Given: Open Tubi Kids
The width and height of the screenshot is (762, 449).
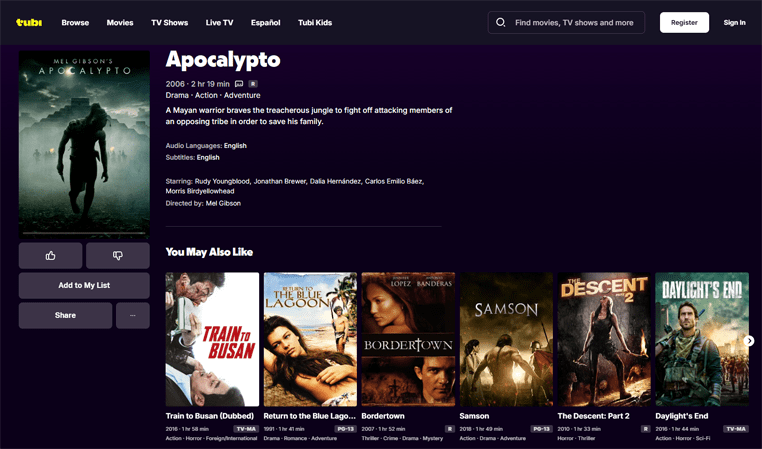Looking at the screenshot, I should 315,22.
